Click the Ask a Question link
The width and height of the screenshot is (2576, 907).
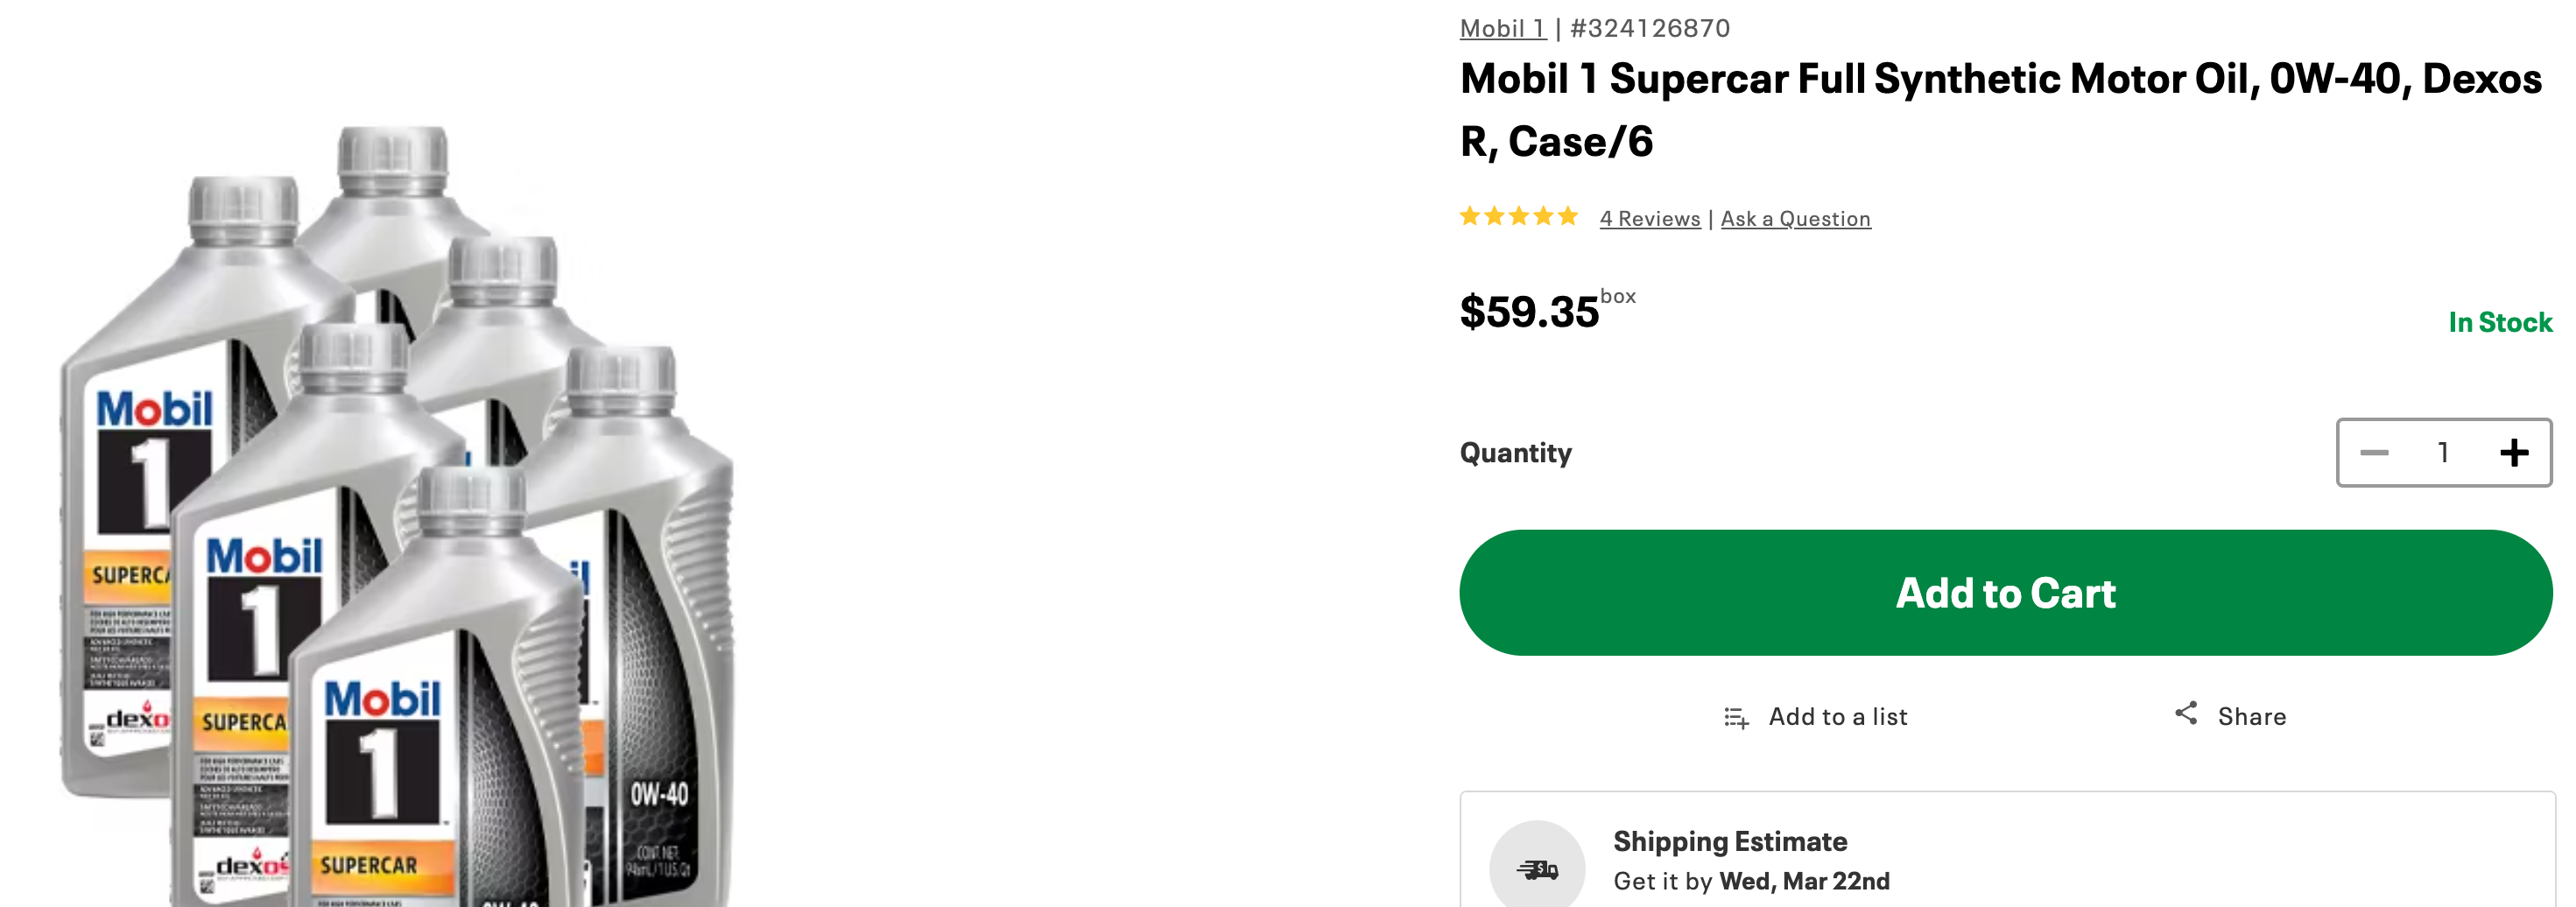point(1795,218)
